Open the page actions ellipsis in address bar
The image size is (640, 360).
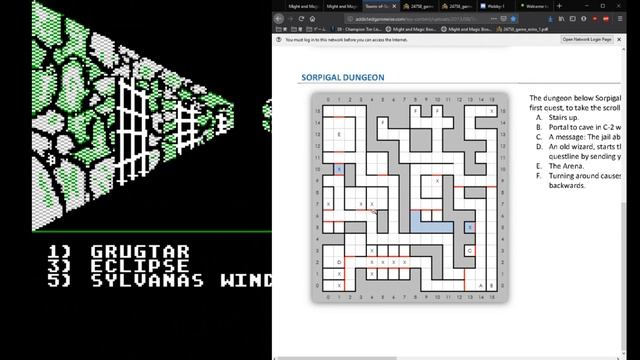tap(494, 19)
